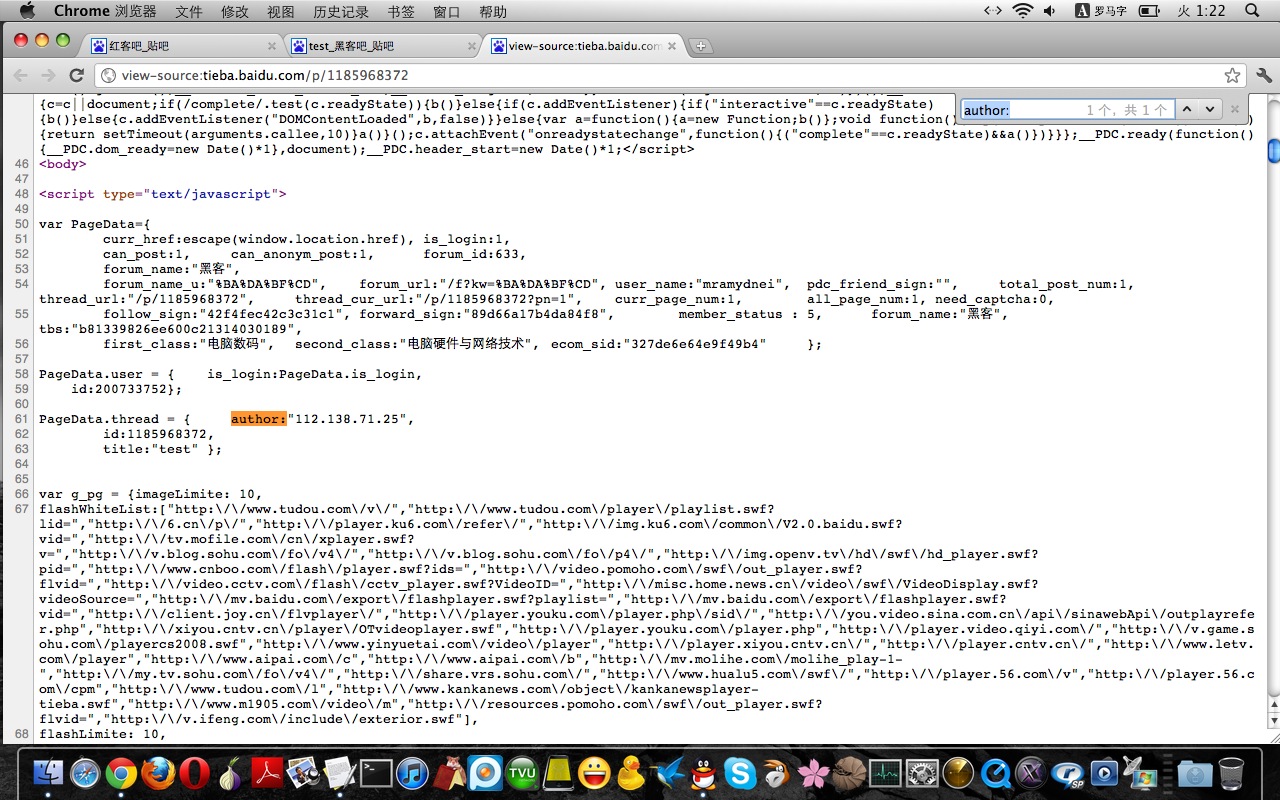Image resolution: width=1280 pixels, height=800 pixels.
Task: Select the view-source:tieba.baidu.com tab
Action: click(x=582, y=46)
